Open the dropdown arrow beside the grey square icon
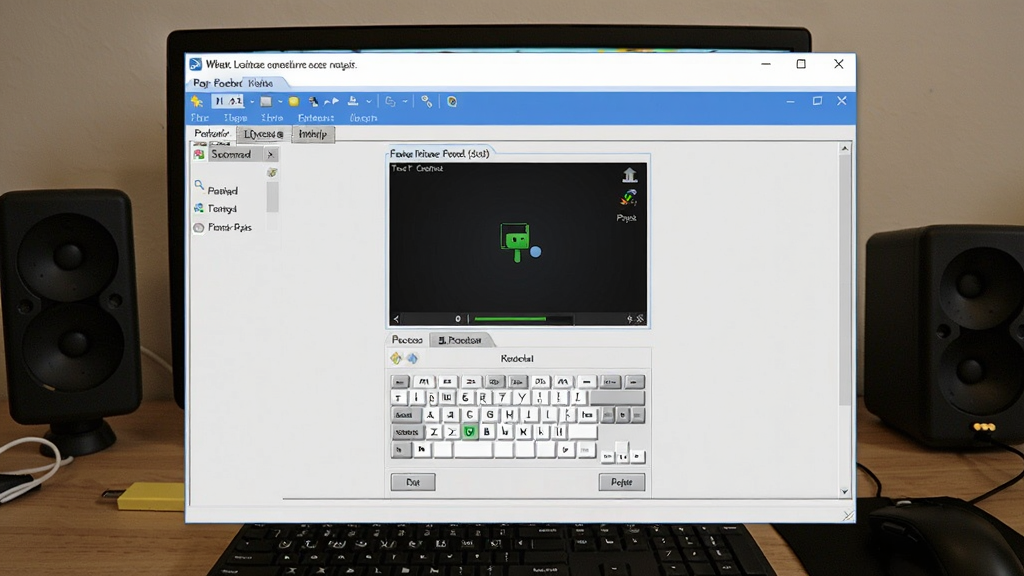1024x576 pixels. [x=280, y=101]
